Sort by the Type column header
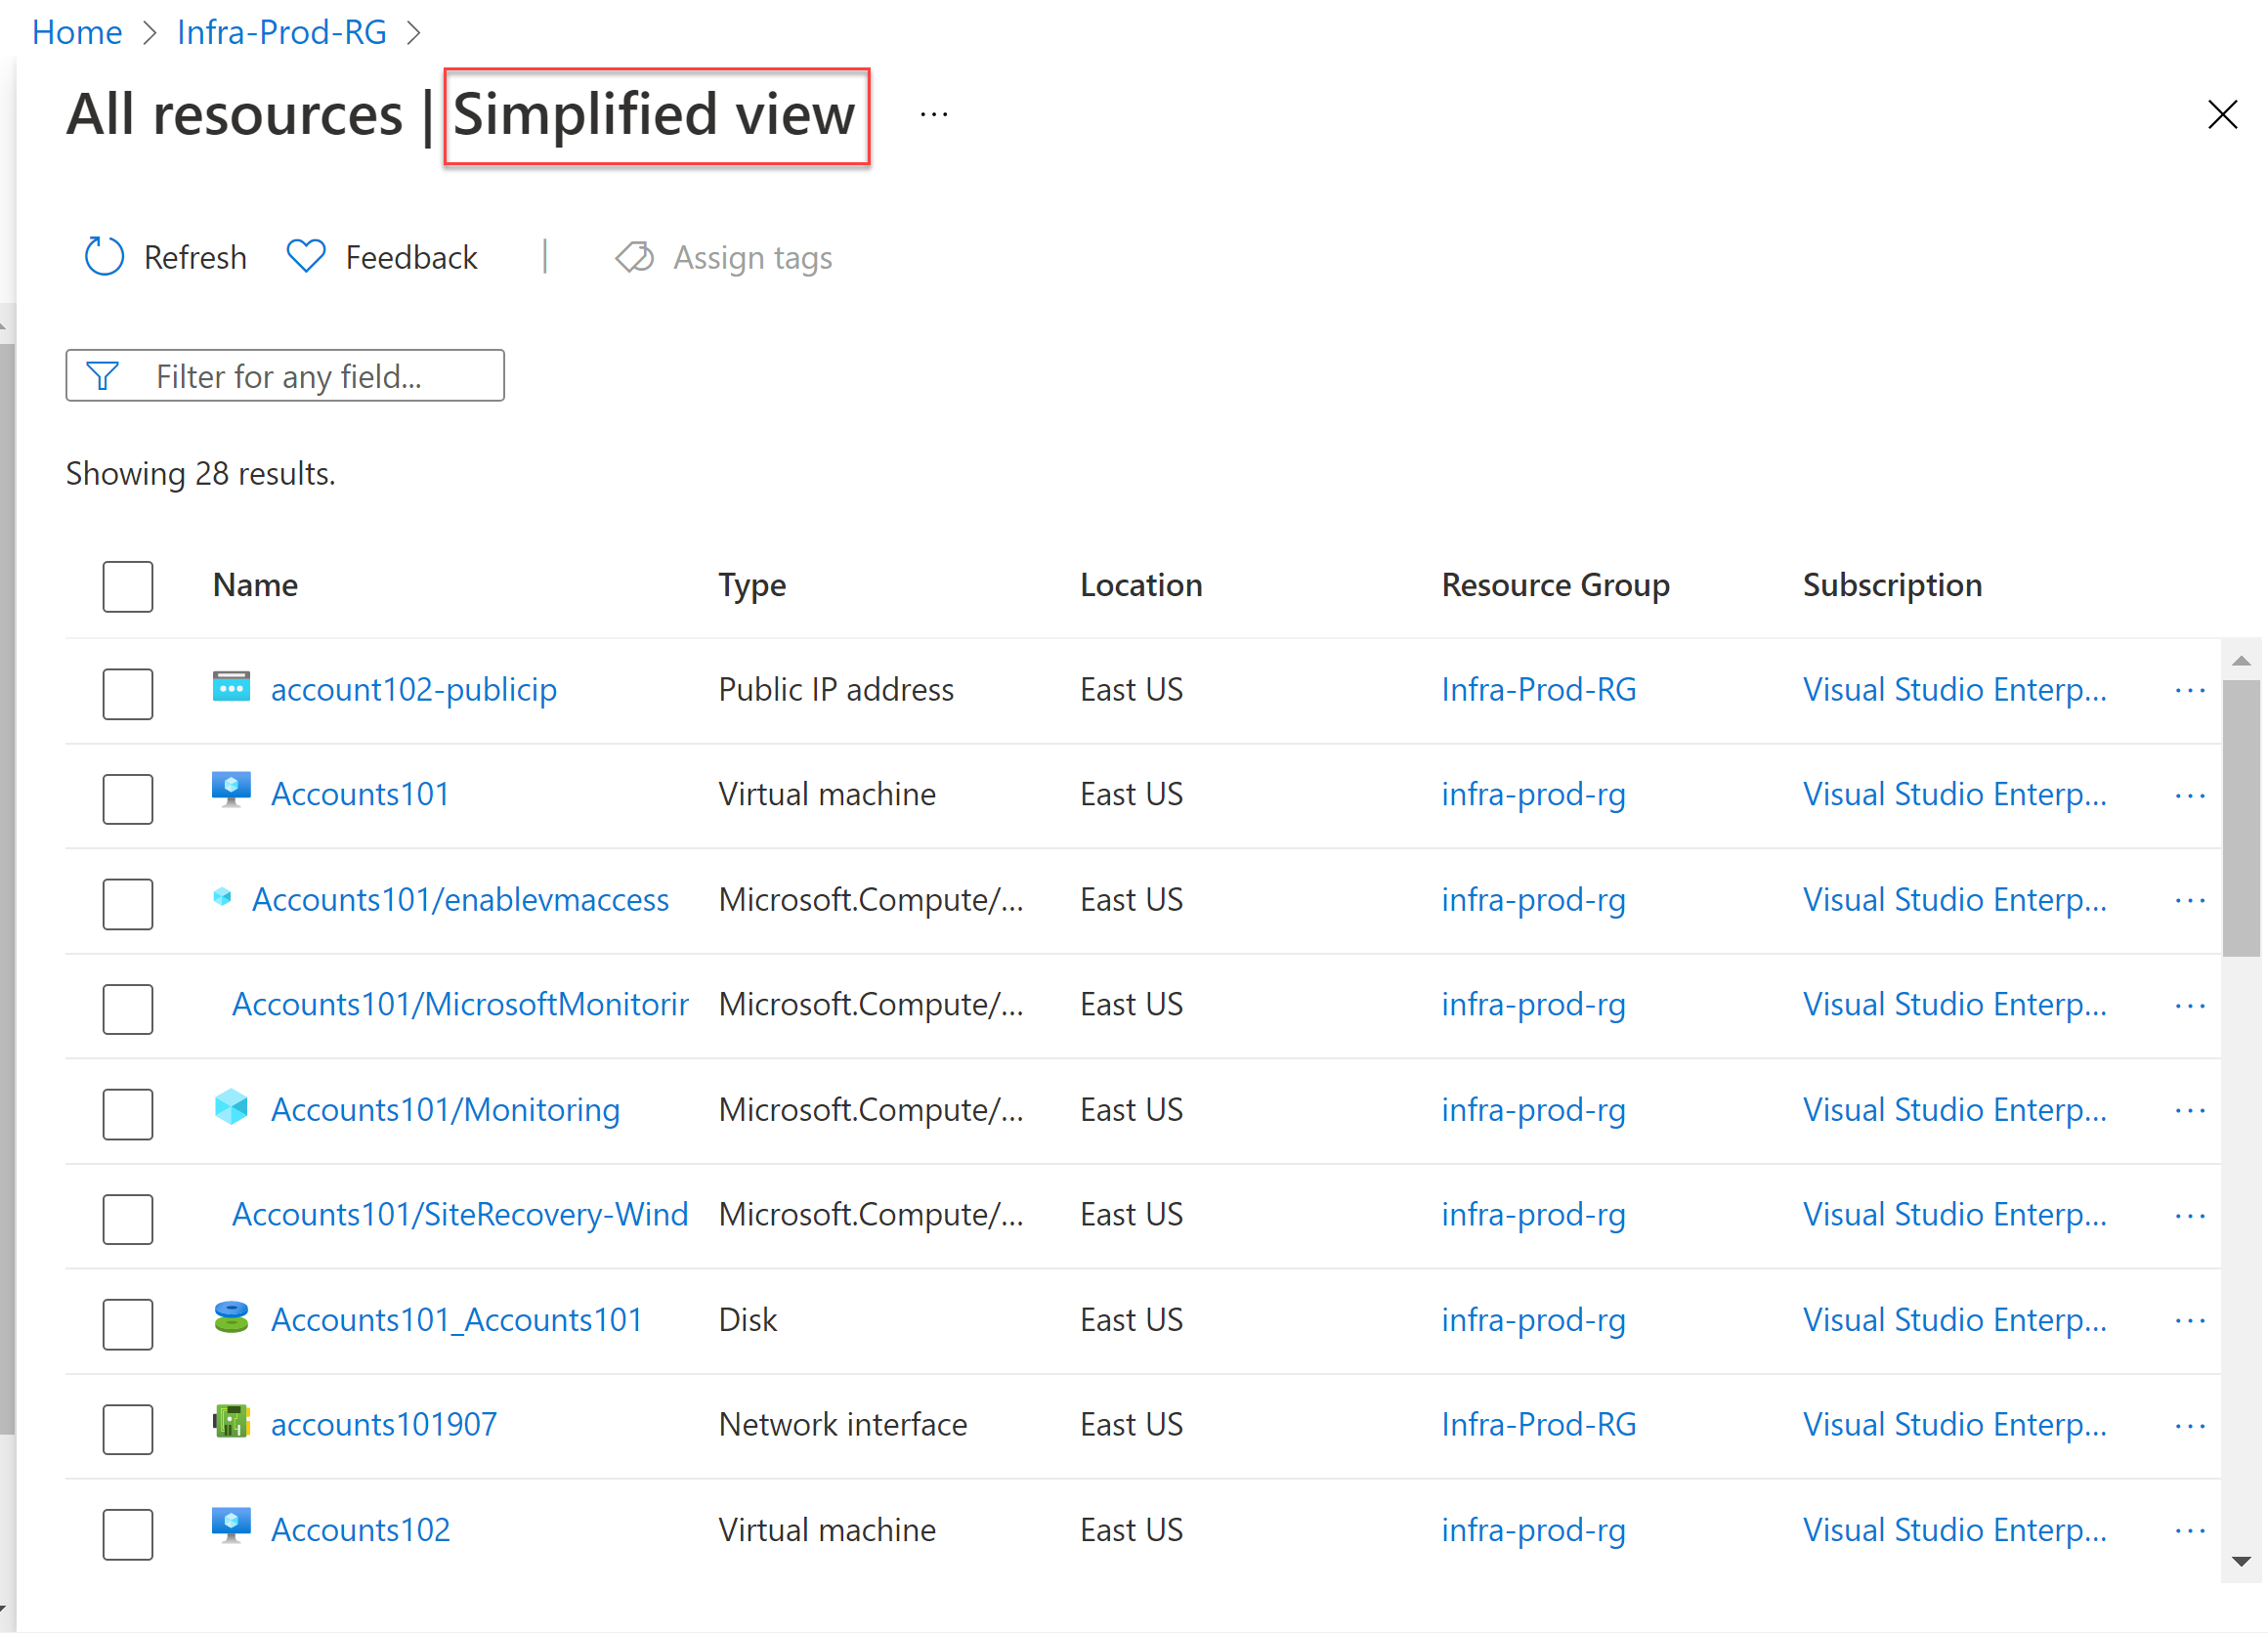 point(752,584)
